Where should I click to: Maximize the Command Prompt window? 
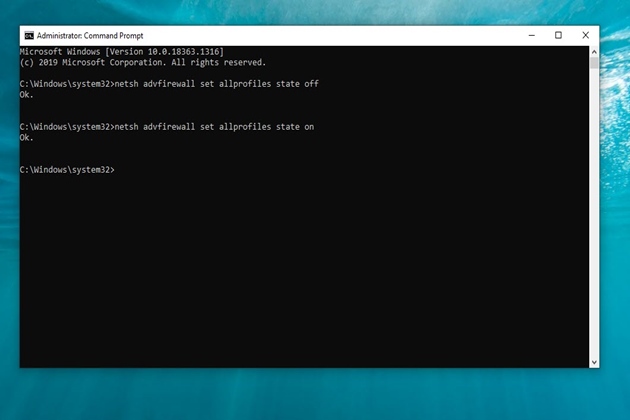pos(558,35)
